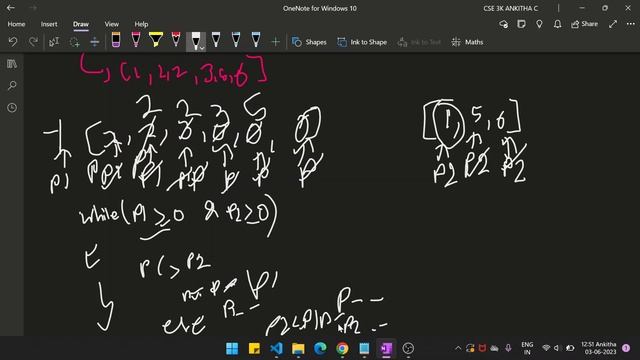Open clock showing 12:51 and 03-06-2023

(598, 348)
